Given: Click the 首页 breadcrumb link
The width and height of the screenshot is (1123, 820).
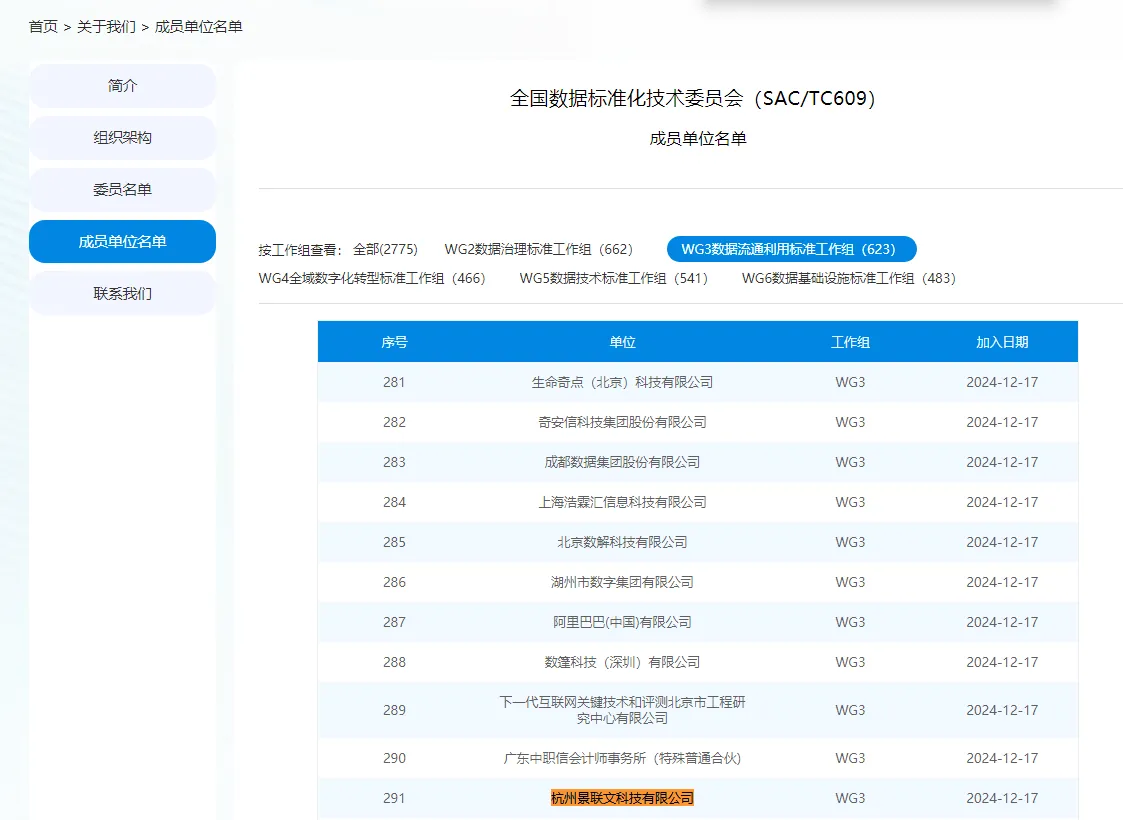Looking at the screenshot, I should pyautogui.click(x=43, y=27).
